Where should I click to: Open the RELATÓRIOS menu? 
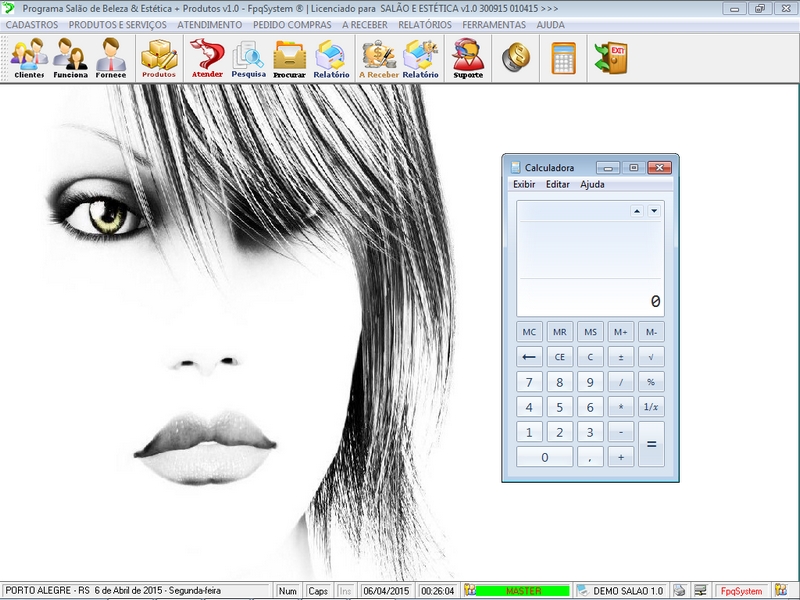tap(425, 24)
